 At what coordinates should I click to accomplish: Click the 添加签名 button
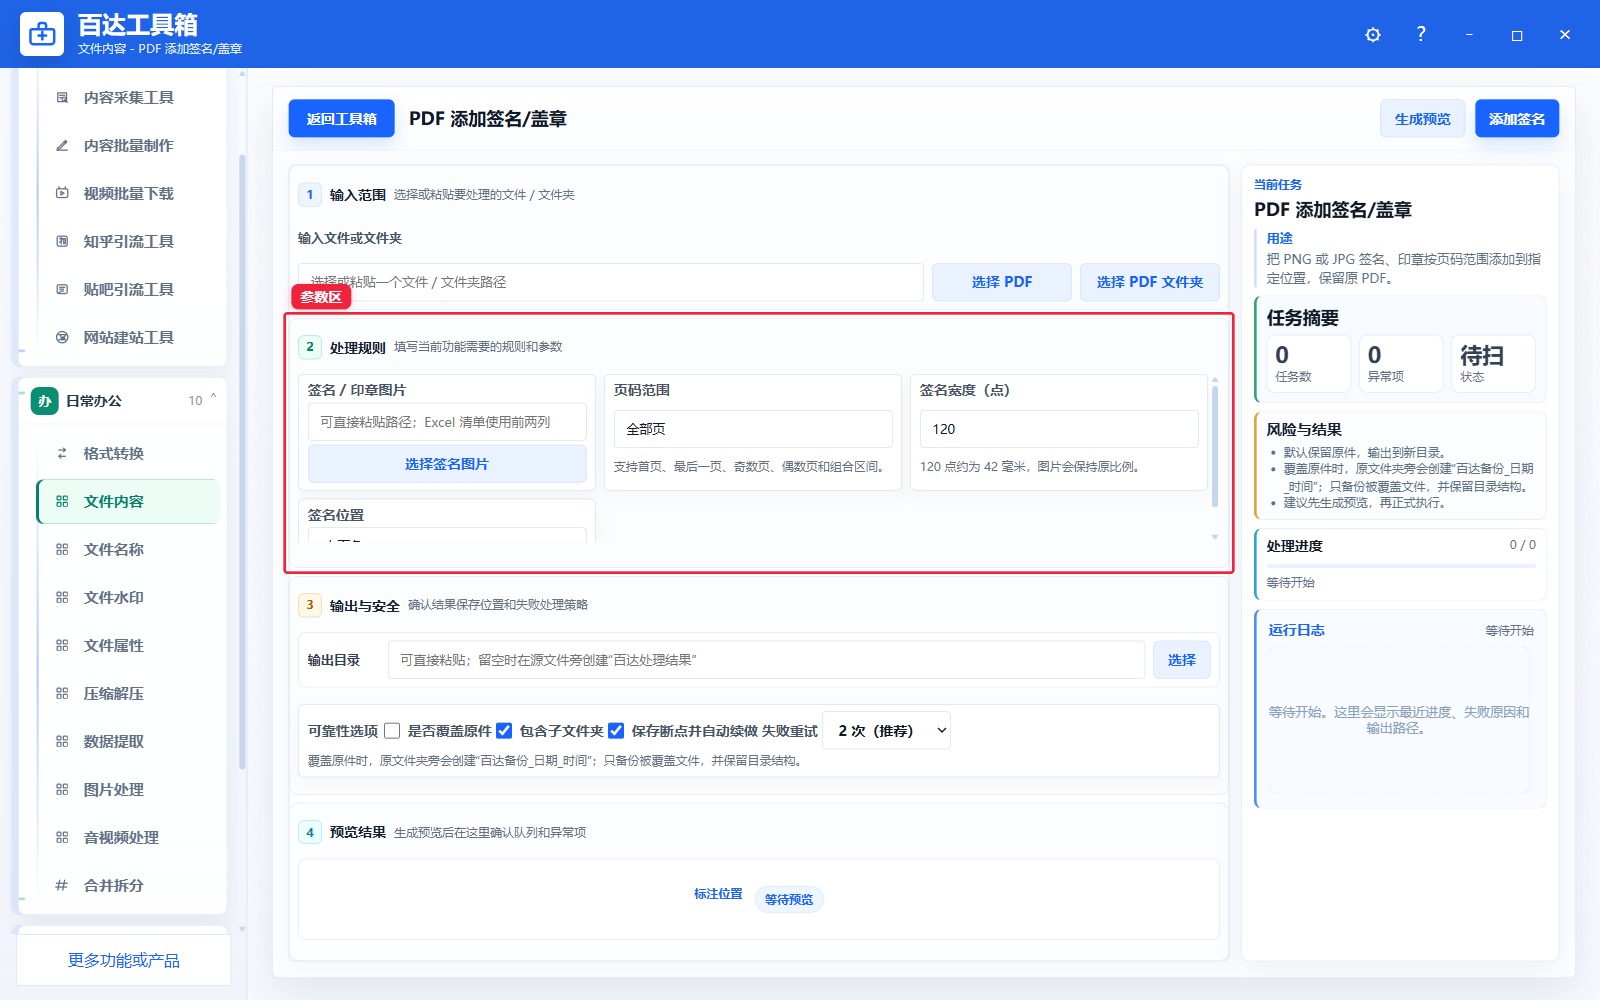tap(1516, 119)
